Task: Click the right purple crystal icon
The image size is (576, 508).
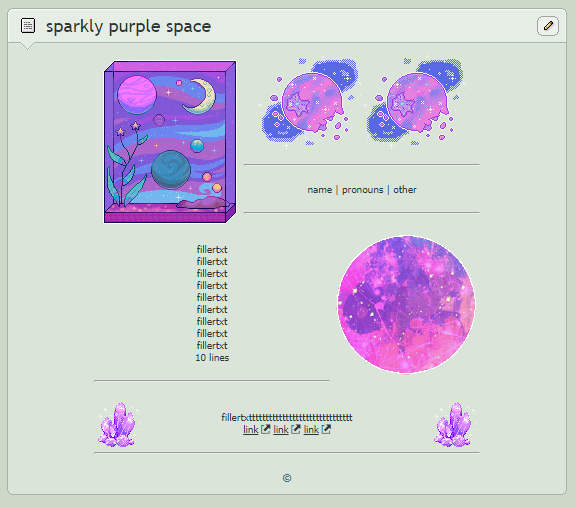Action: (x=454, y=425)
